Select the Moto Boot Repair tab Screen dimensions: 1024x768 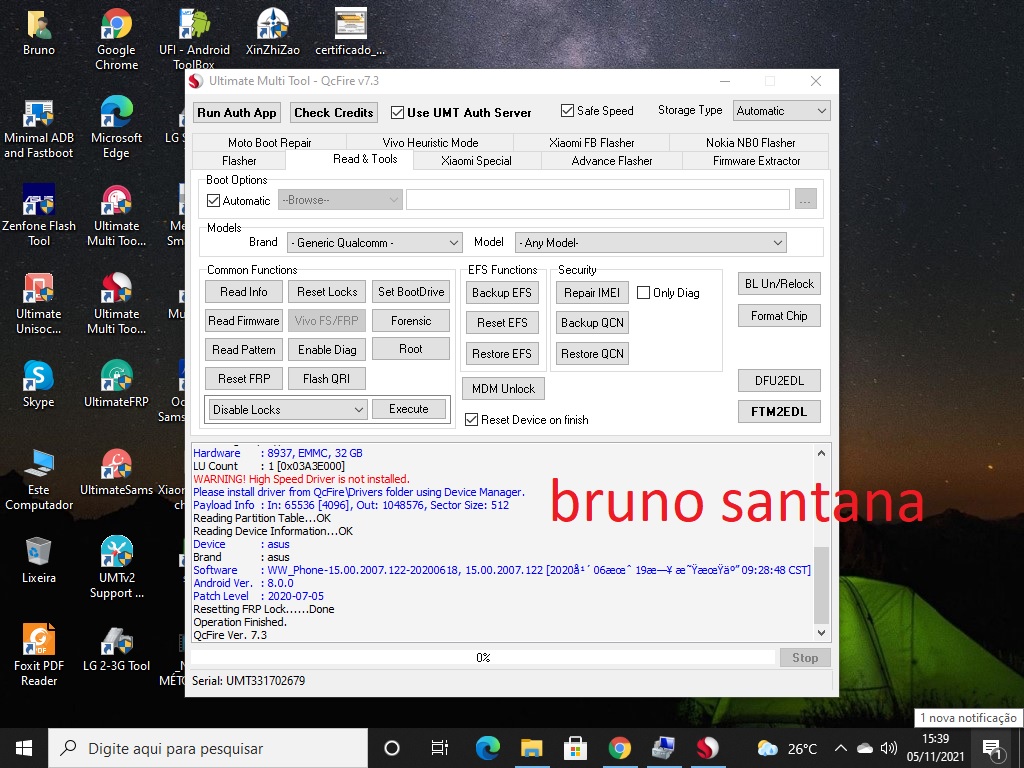pos(270,142)
